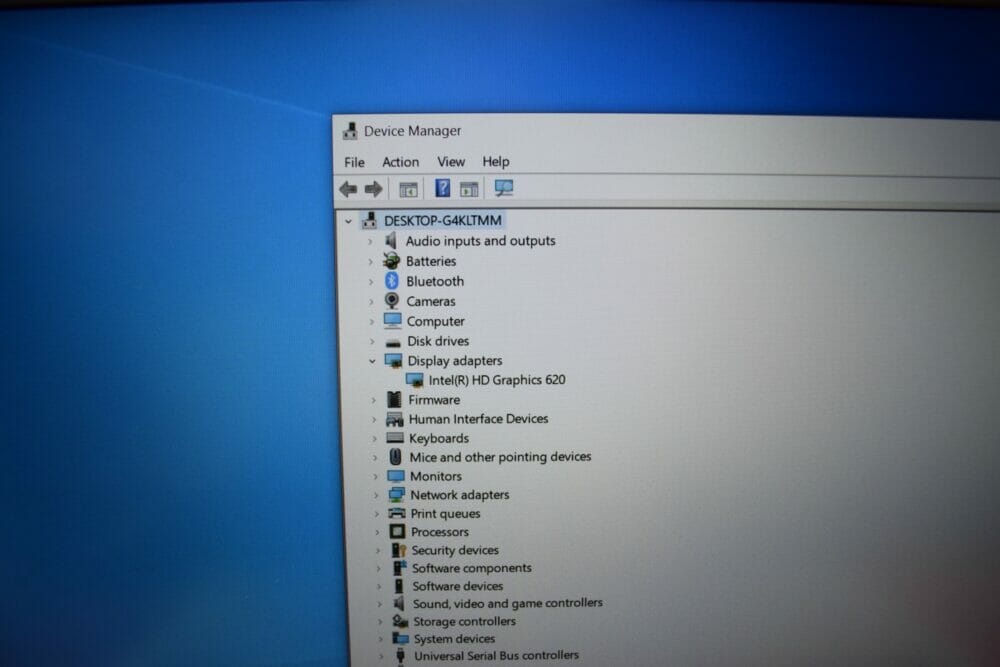Click the DESKTOP-G4KLTMM computer icon
Screen dimensions: 1000x667
point(369,221)
